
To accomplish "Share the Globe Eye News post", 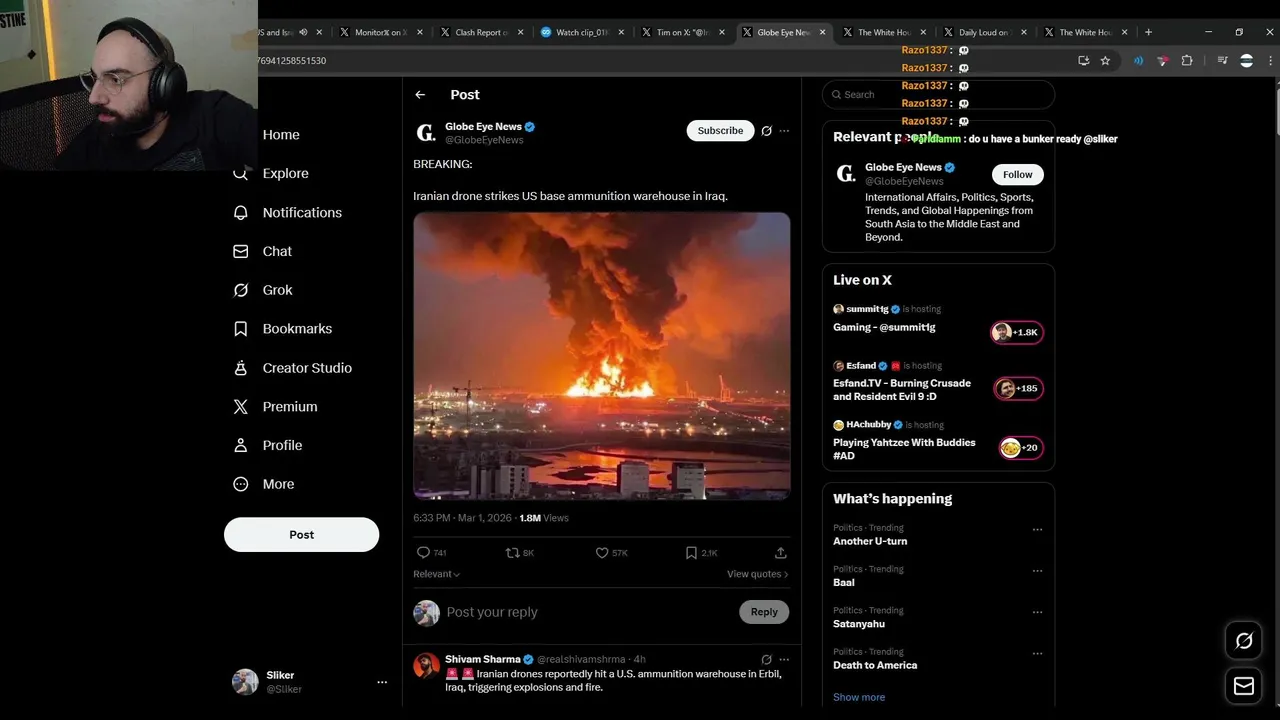I will pyautogui.click(x=781, y=552).
